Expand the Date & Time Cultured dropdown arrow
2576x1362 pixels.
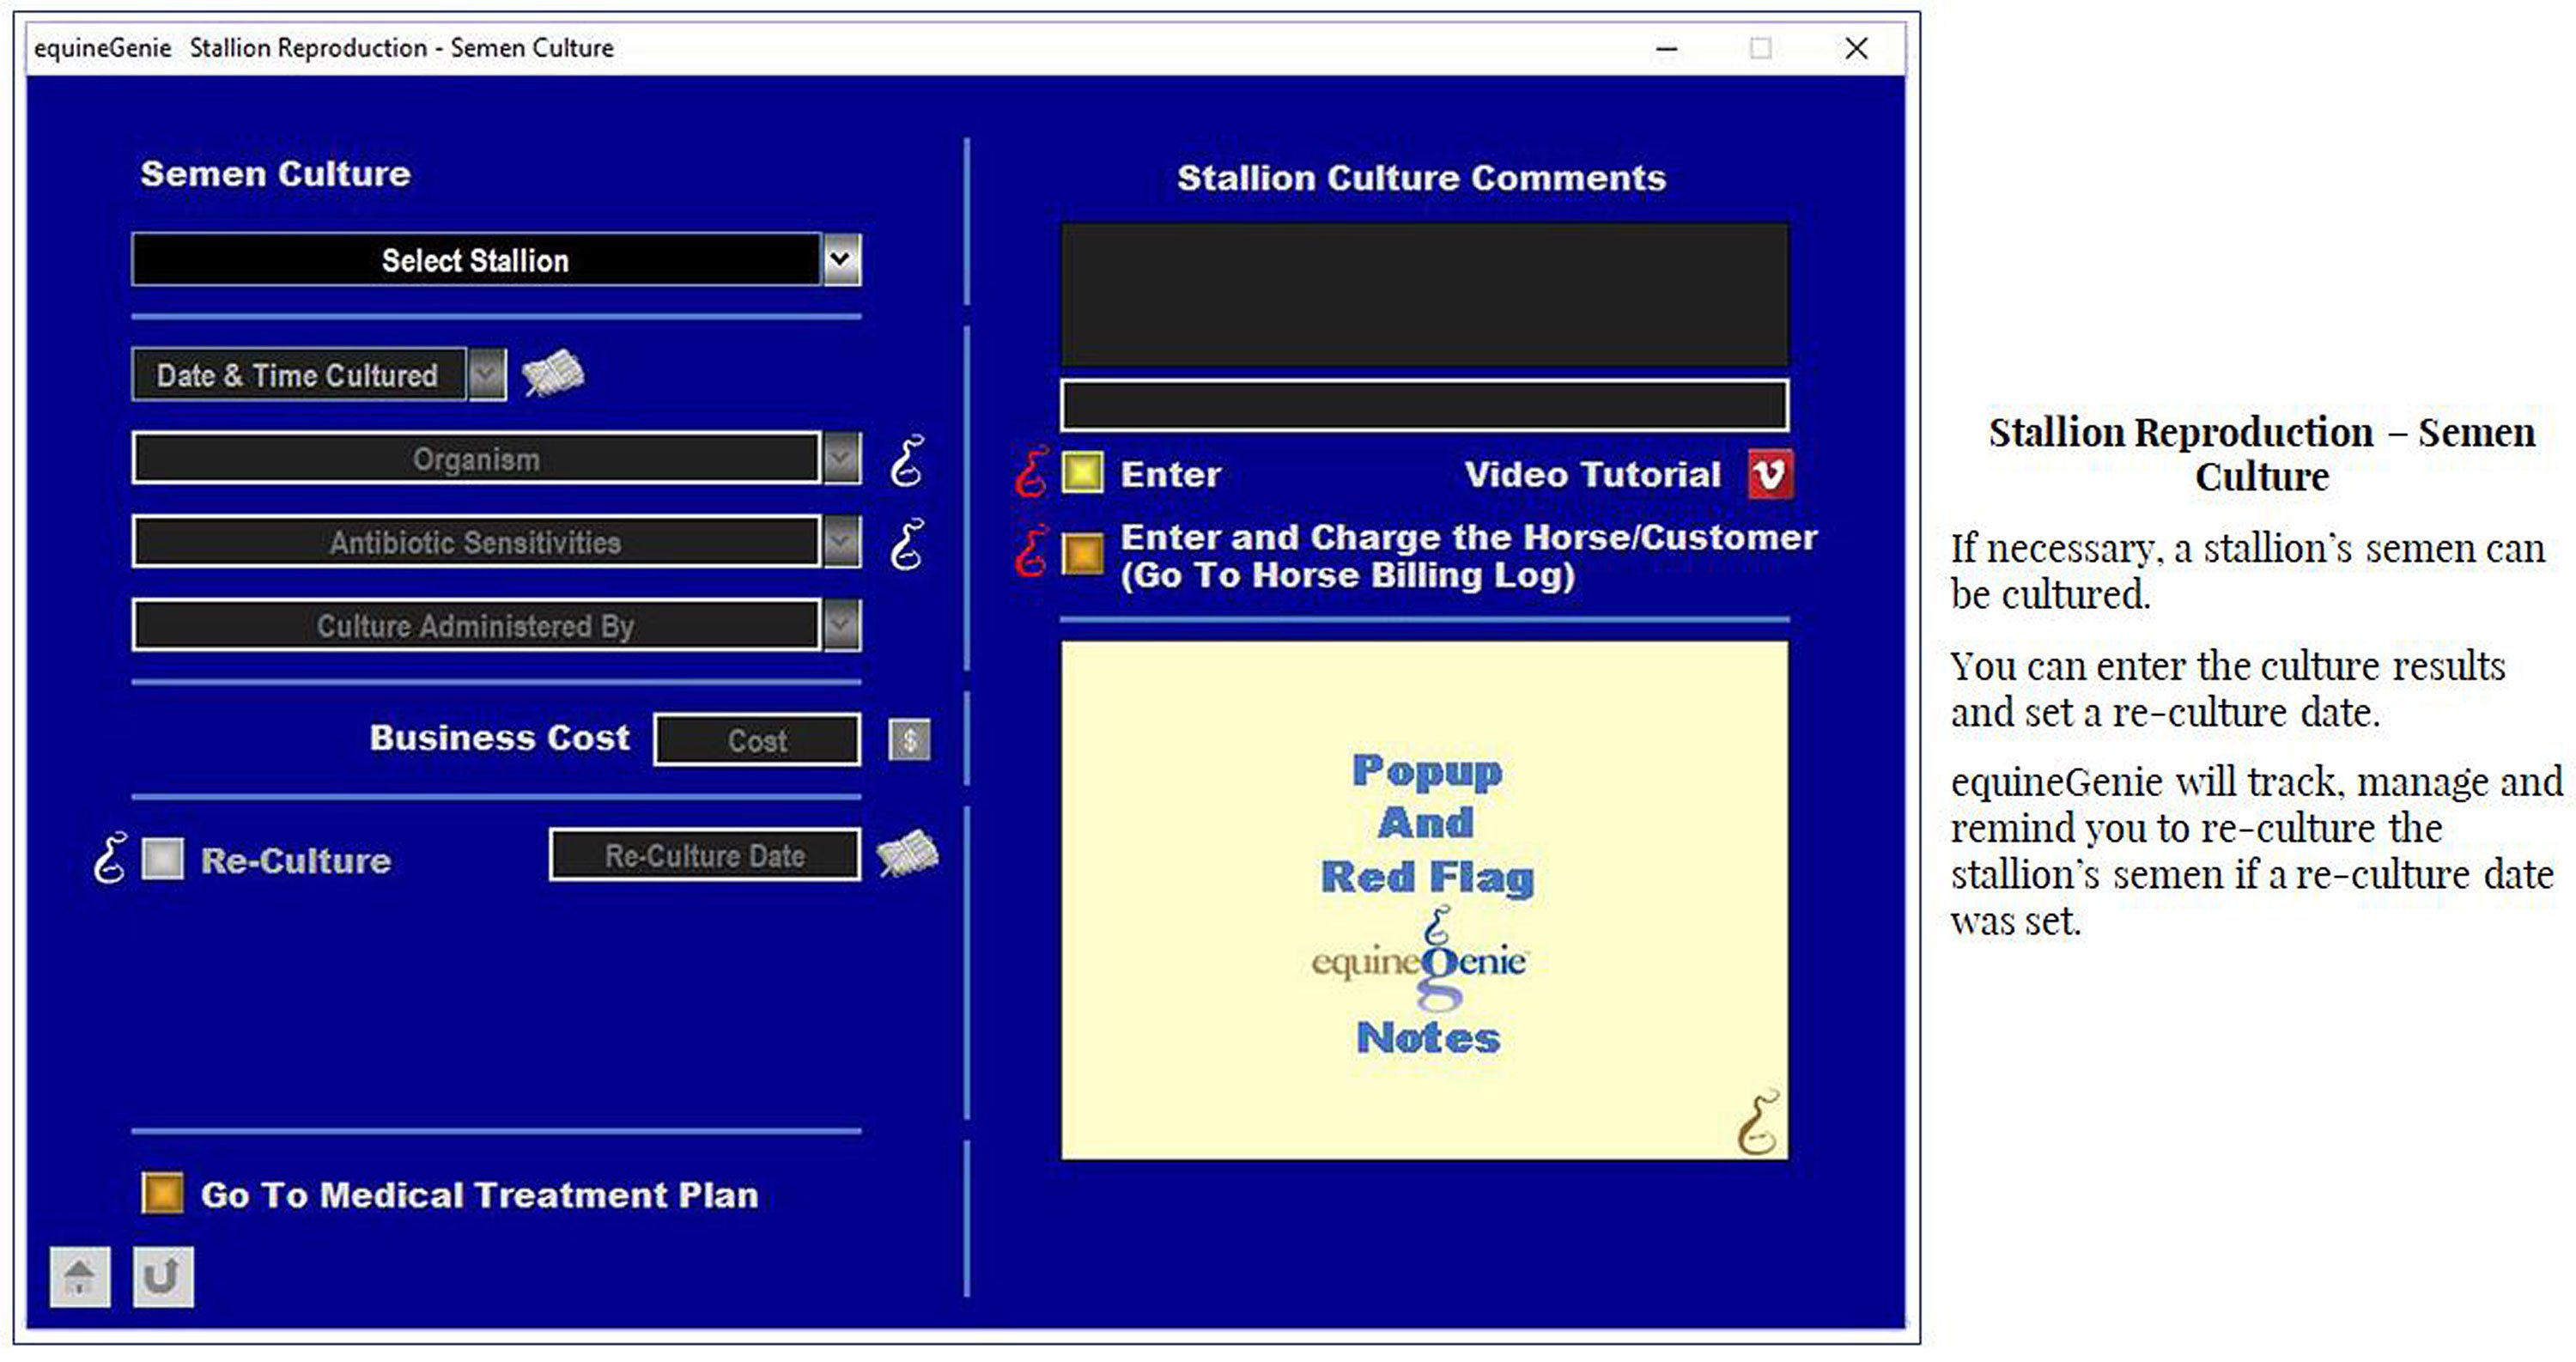coord(487,375)
